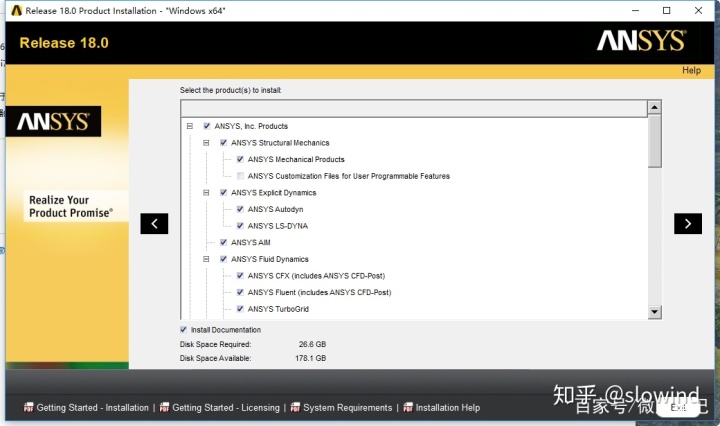Collapse the ANSYS Structural Mechanics node
The width and height of the screenshot is (720, 426).
206,143
